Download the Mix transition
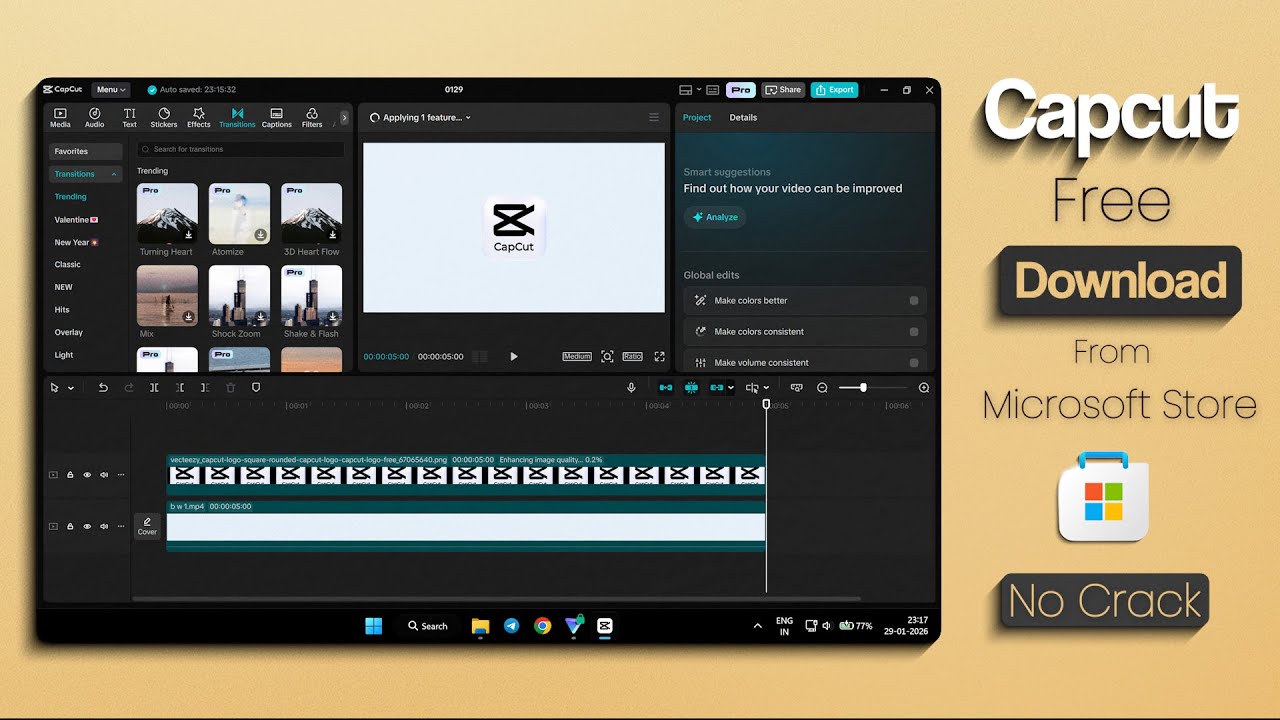The image size is (1280, 720). click(x=188, y=317)
